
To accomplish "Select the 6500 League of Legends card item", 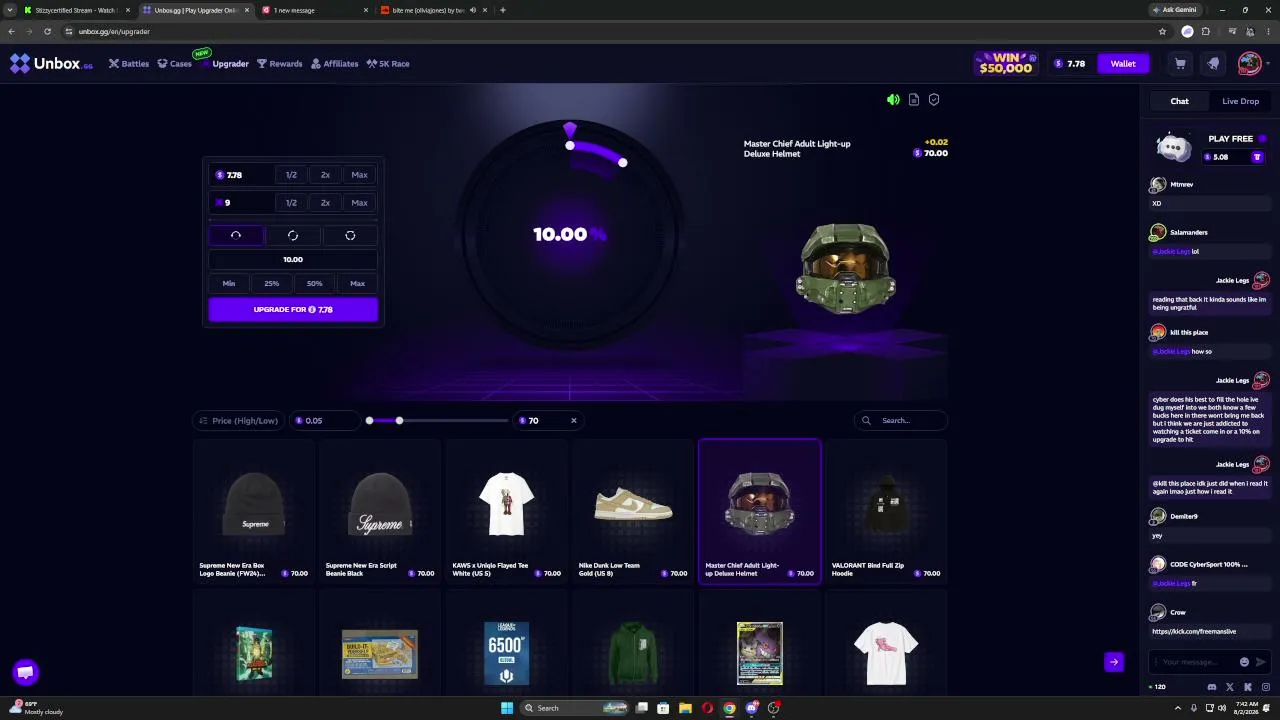I will point(507,643).
